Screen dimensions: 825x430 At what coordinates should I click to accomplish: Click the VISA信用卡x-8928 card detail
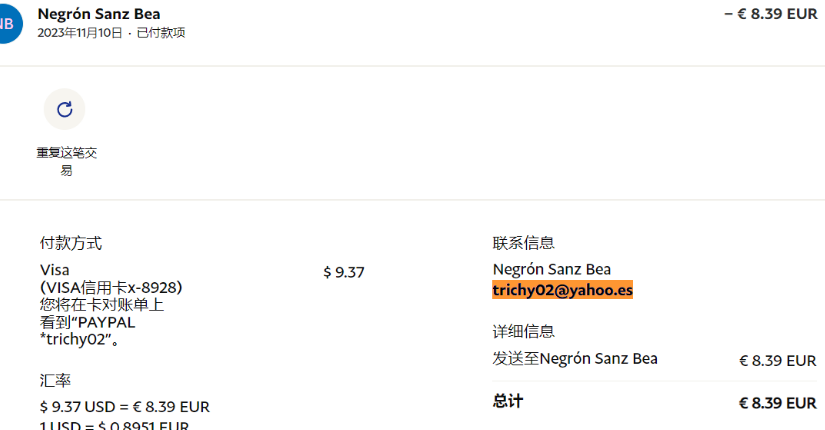pos(111,288)
